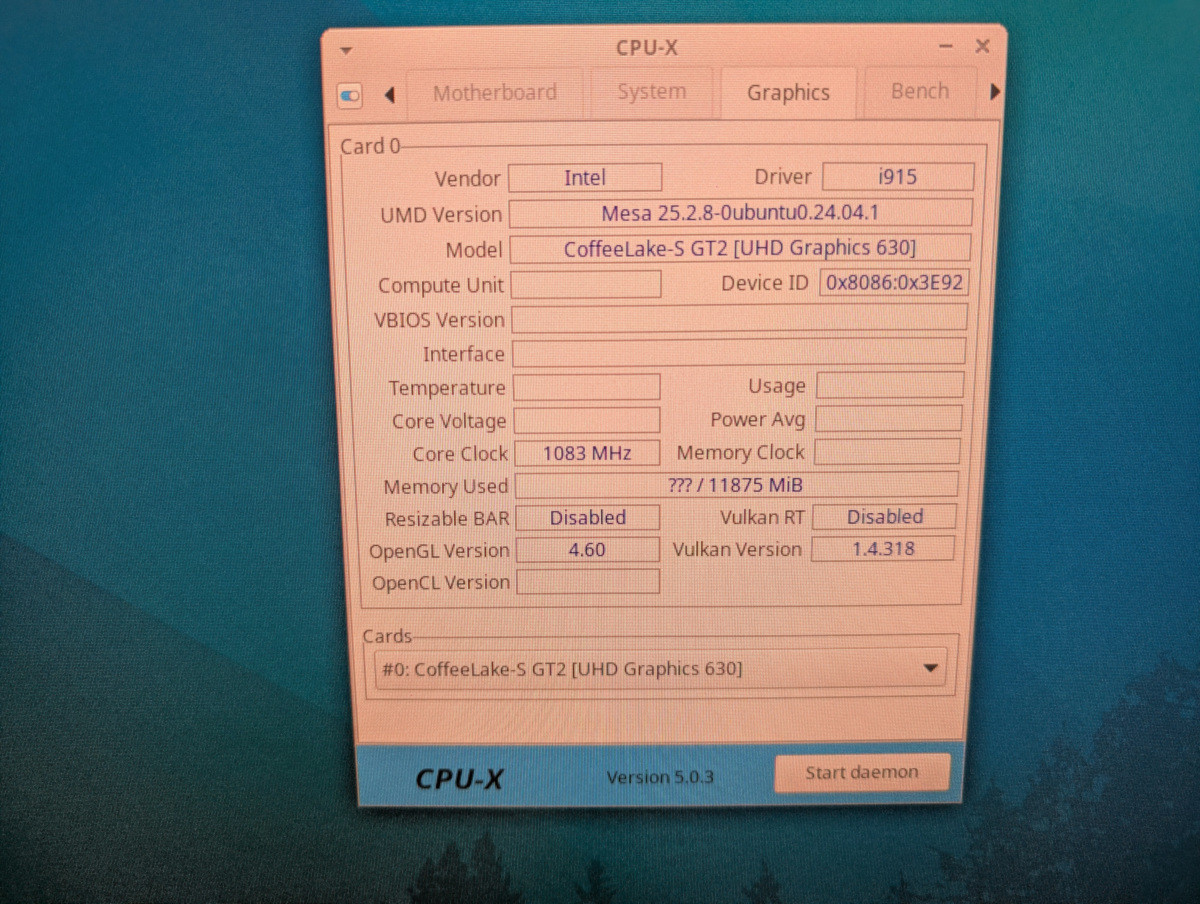Click the right tab scroll arrow
The width and height of the screenshot is (1200, 904).
click(994, 92)
